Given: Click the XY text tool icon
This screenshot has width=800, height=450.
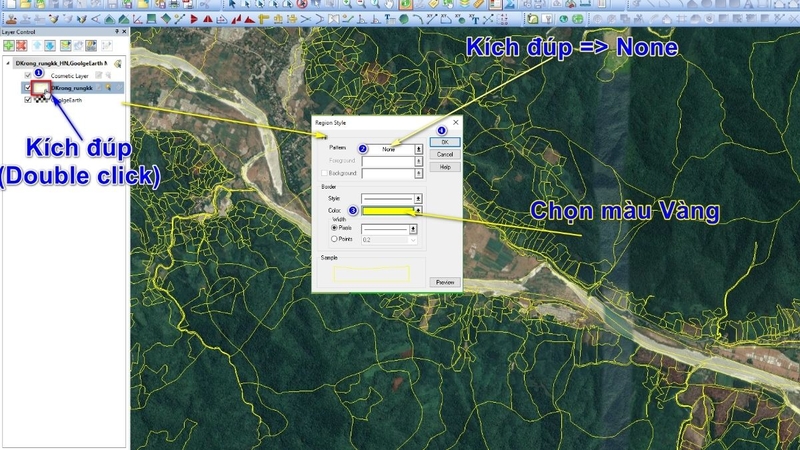Looking at the screenshot, I should 474,19.
